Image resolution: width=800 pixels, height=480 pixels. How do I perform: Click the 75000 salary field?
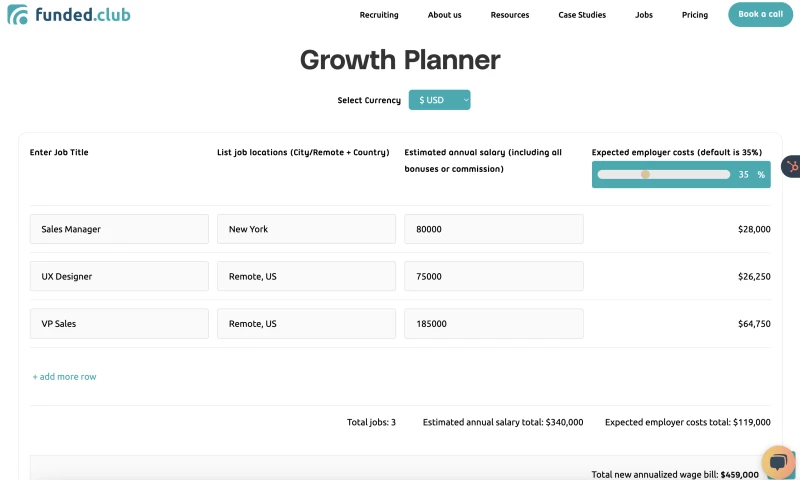point(494,276)
